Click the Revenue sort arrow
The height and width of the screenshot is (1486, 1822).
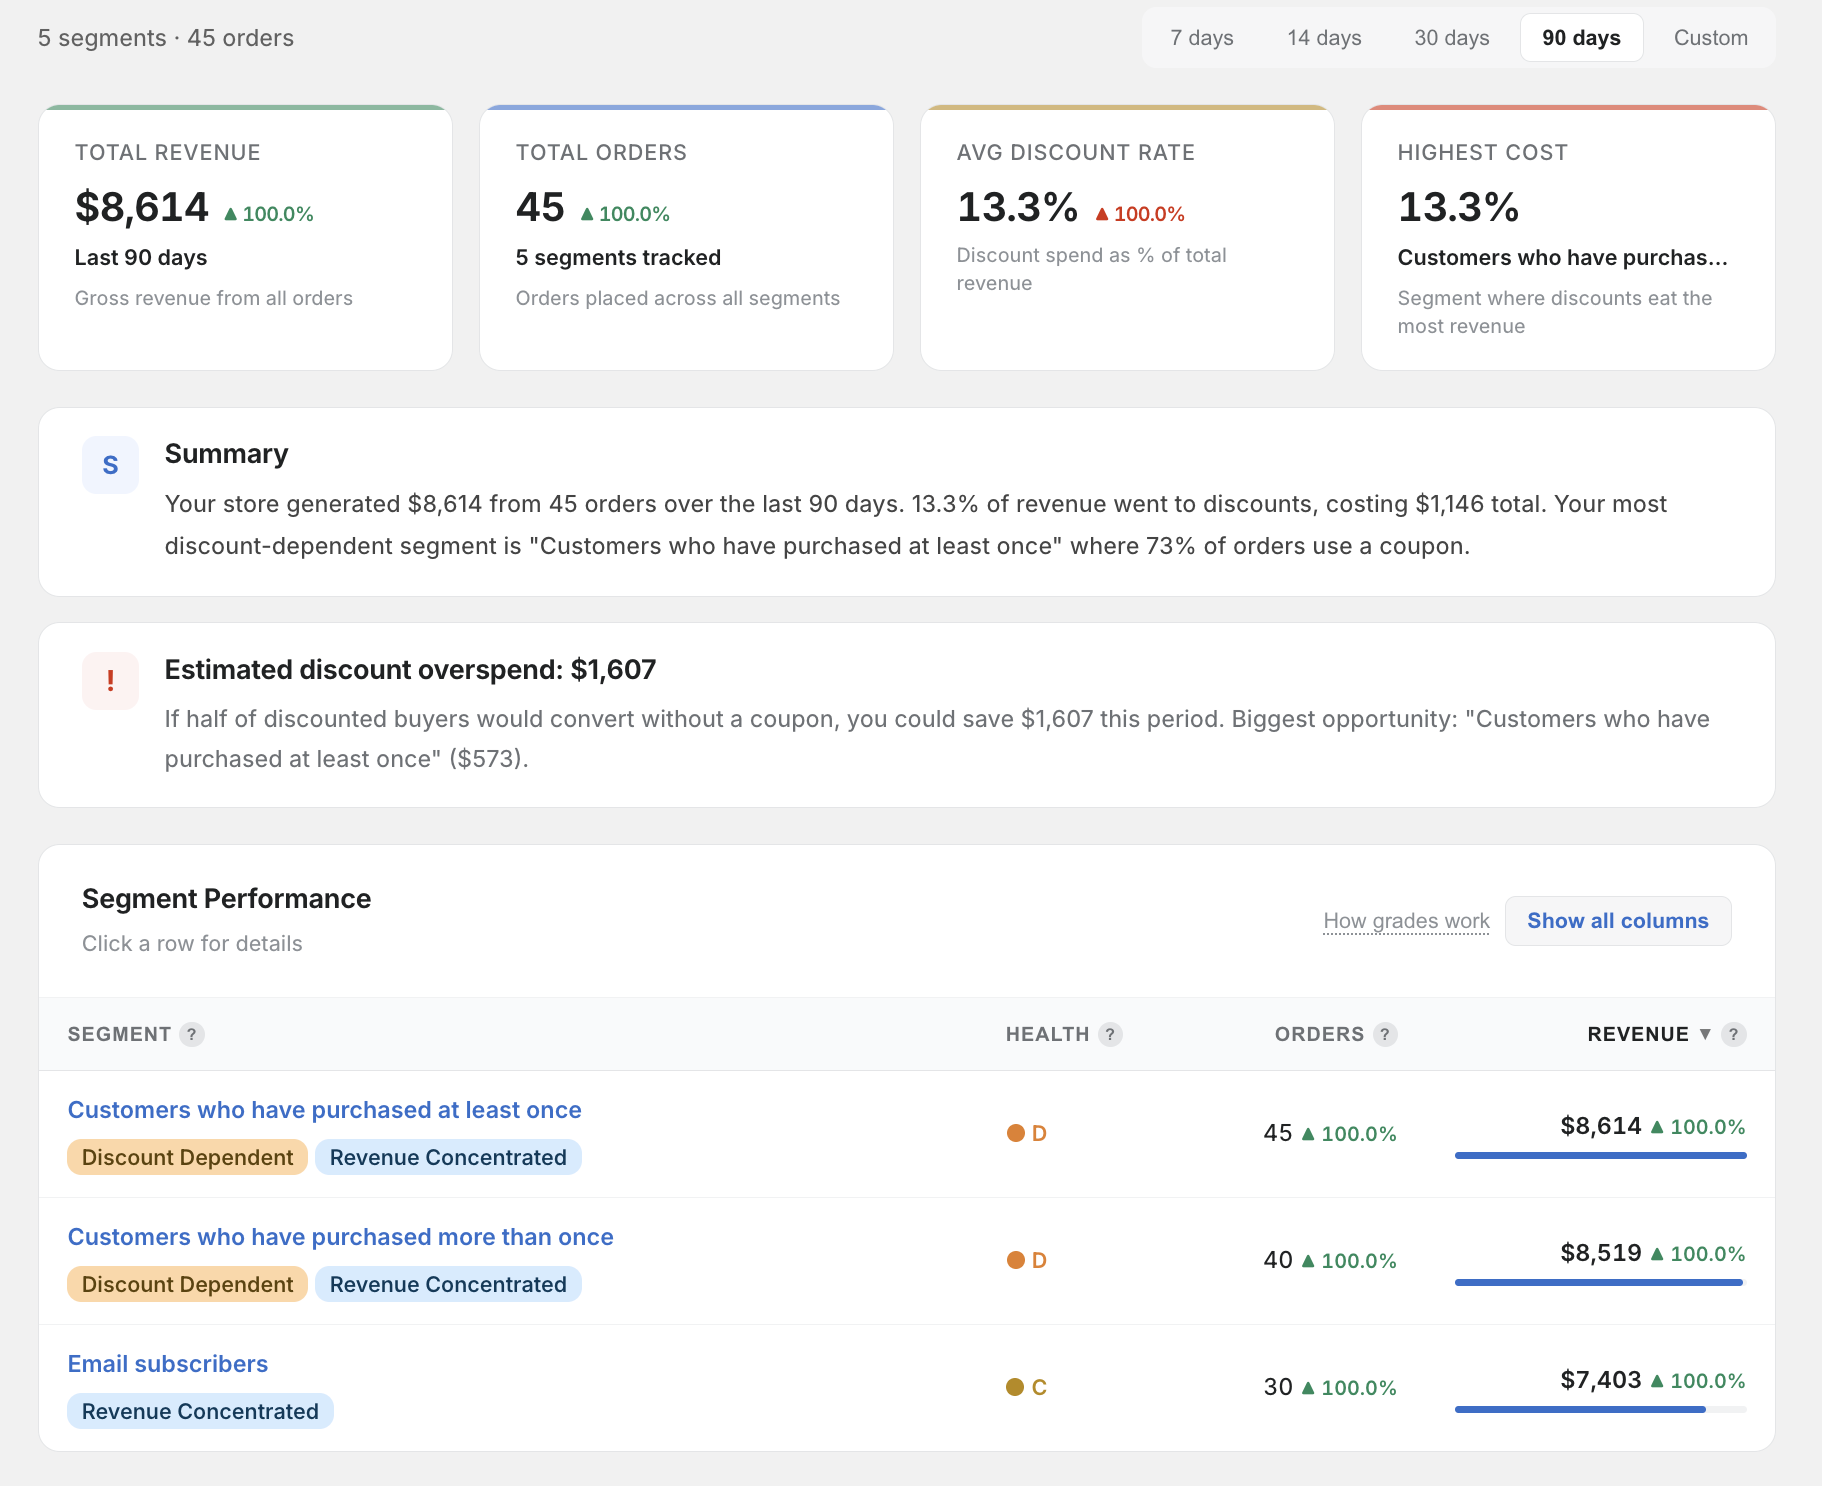(1707, 1034)
